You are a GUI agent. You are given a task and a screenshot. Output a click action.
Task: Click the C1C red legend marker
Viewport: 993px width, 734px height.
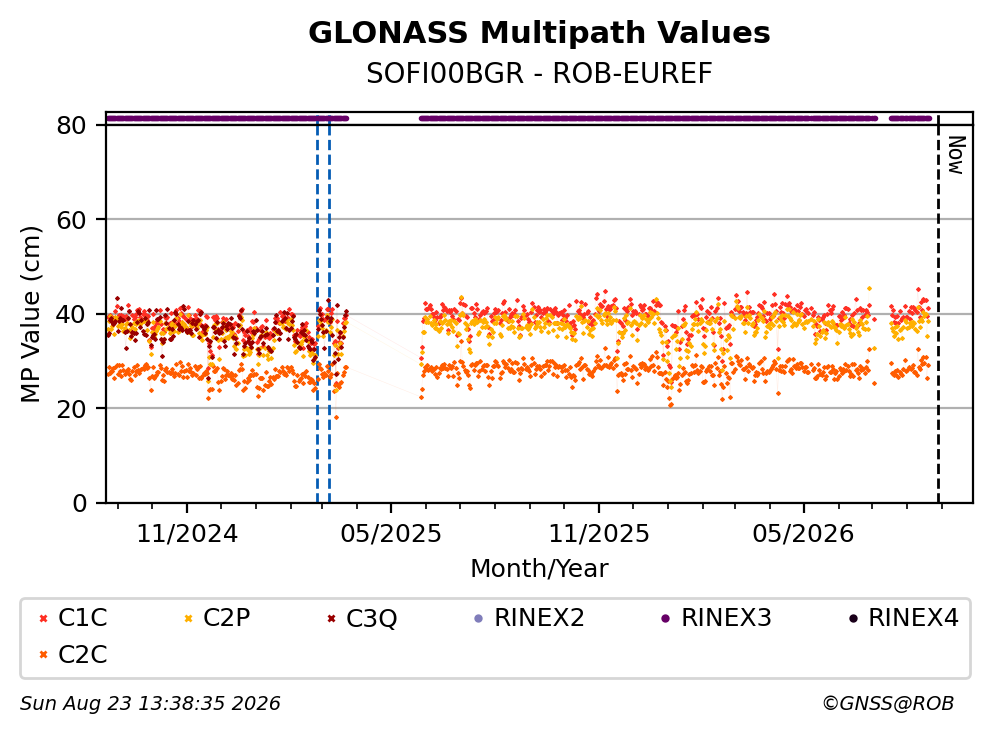click(44, 618)
